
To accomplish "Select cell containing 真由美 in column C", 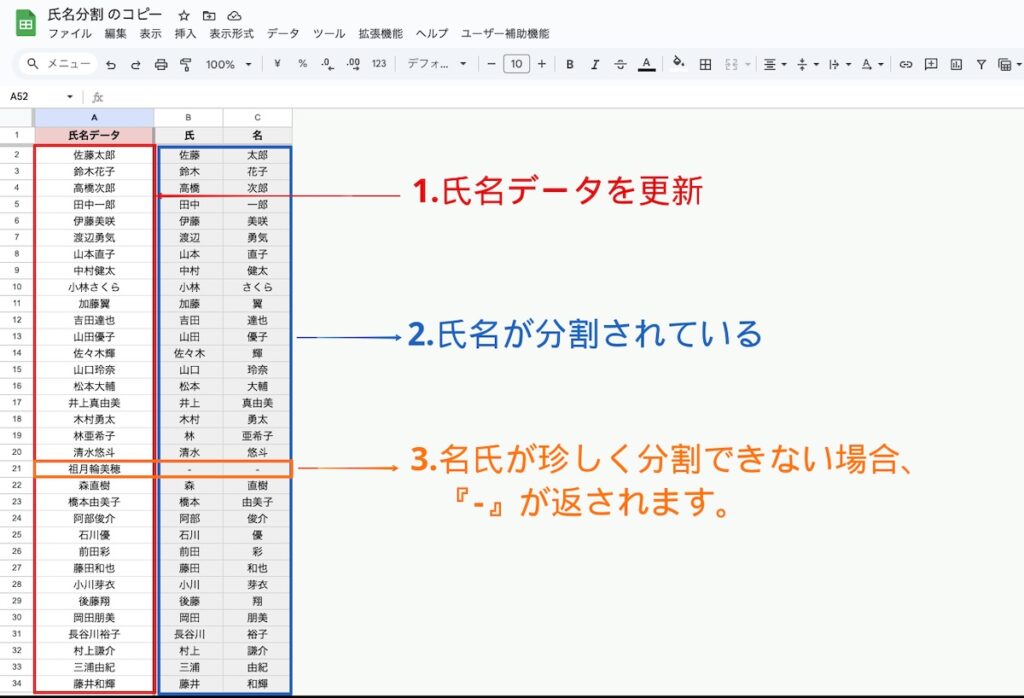I will (257, 403).
